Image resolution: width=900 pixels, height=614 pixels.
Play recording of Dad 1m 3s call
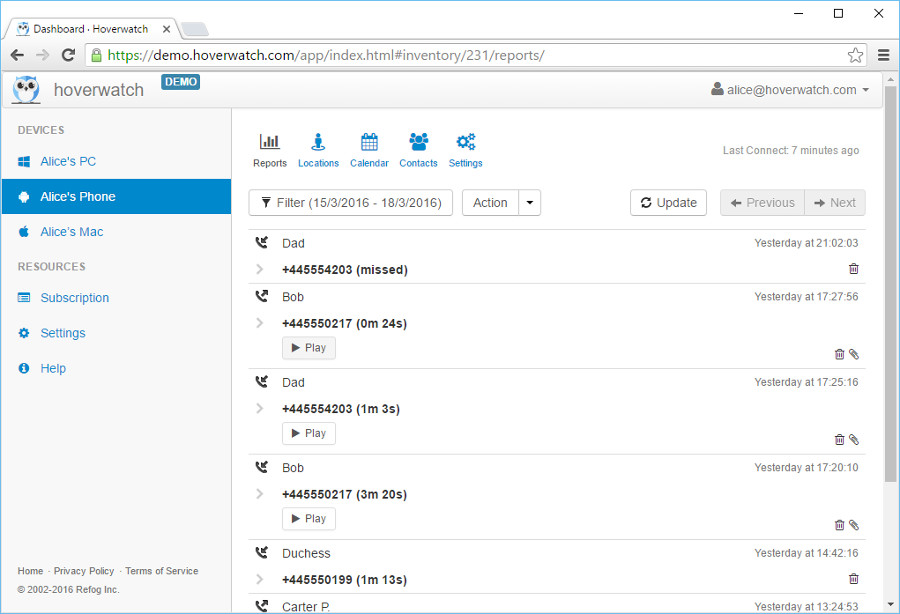tap(309, 433)
